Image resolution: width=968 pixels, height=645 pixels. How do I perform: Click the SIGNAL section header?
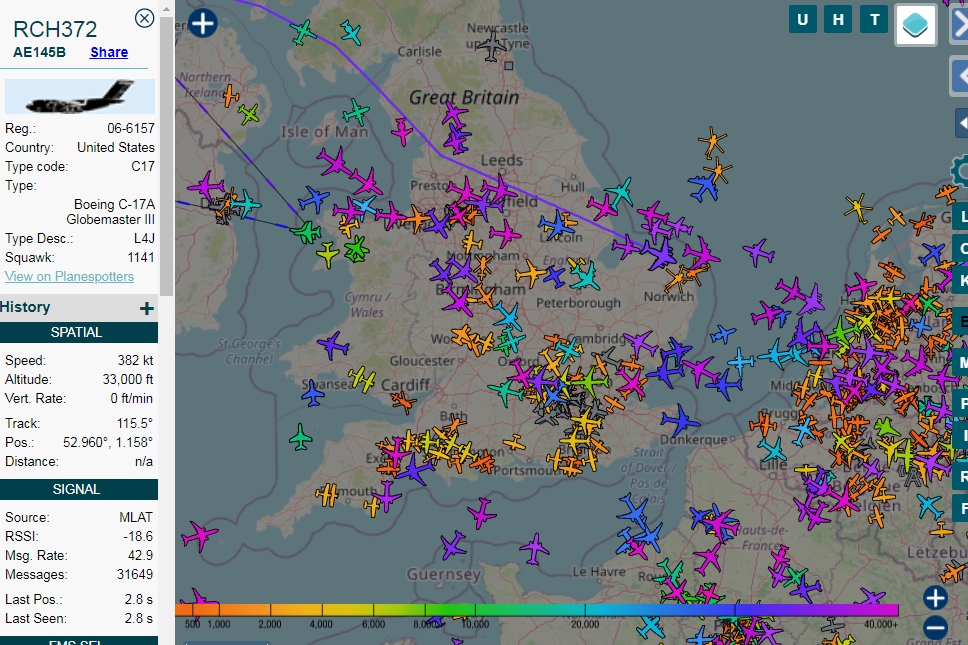tap(77, 489)
